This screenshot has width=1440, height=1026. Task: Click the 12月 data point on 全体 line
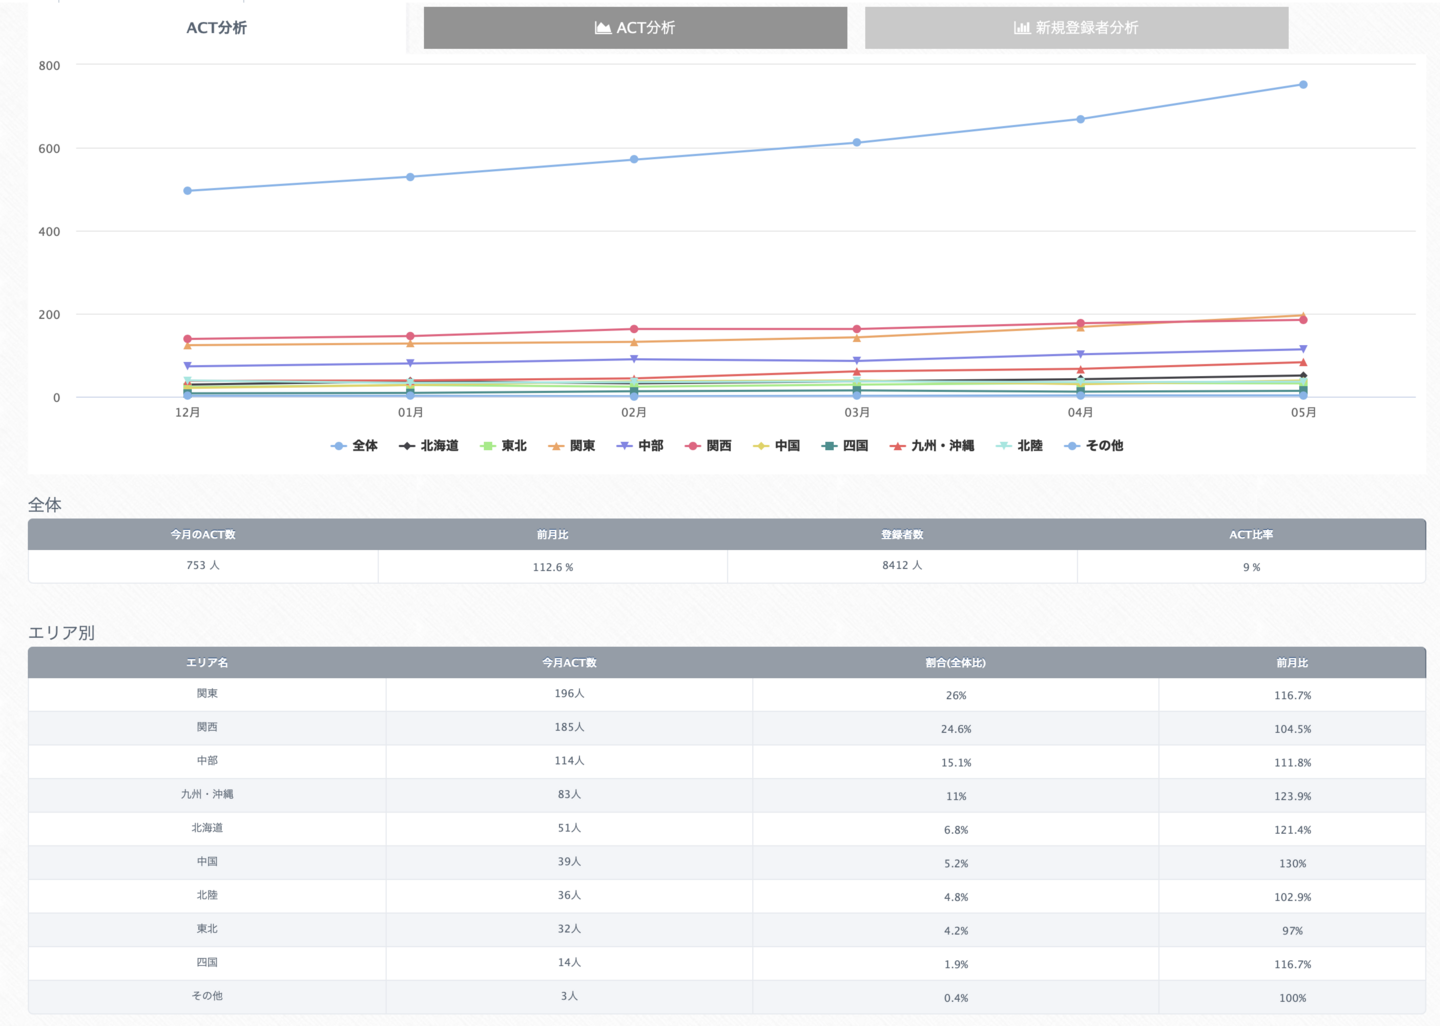pos(188,191)
